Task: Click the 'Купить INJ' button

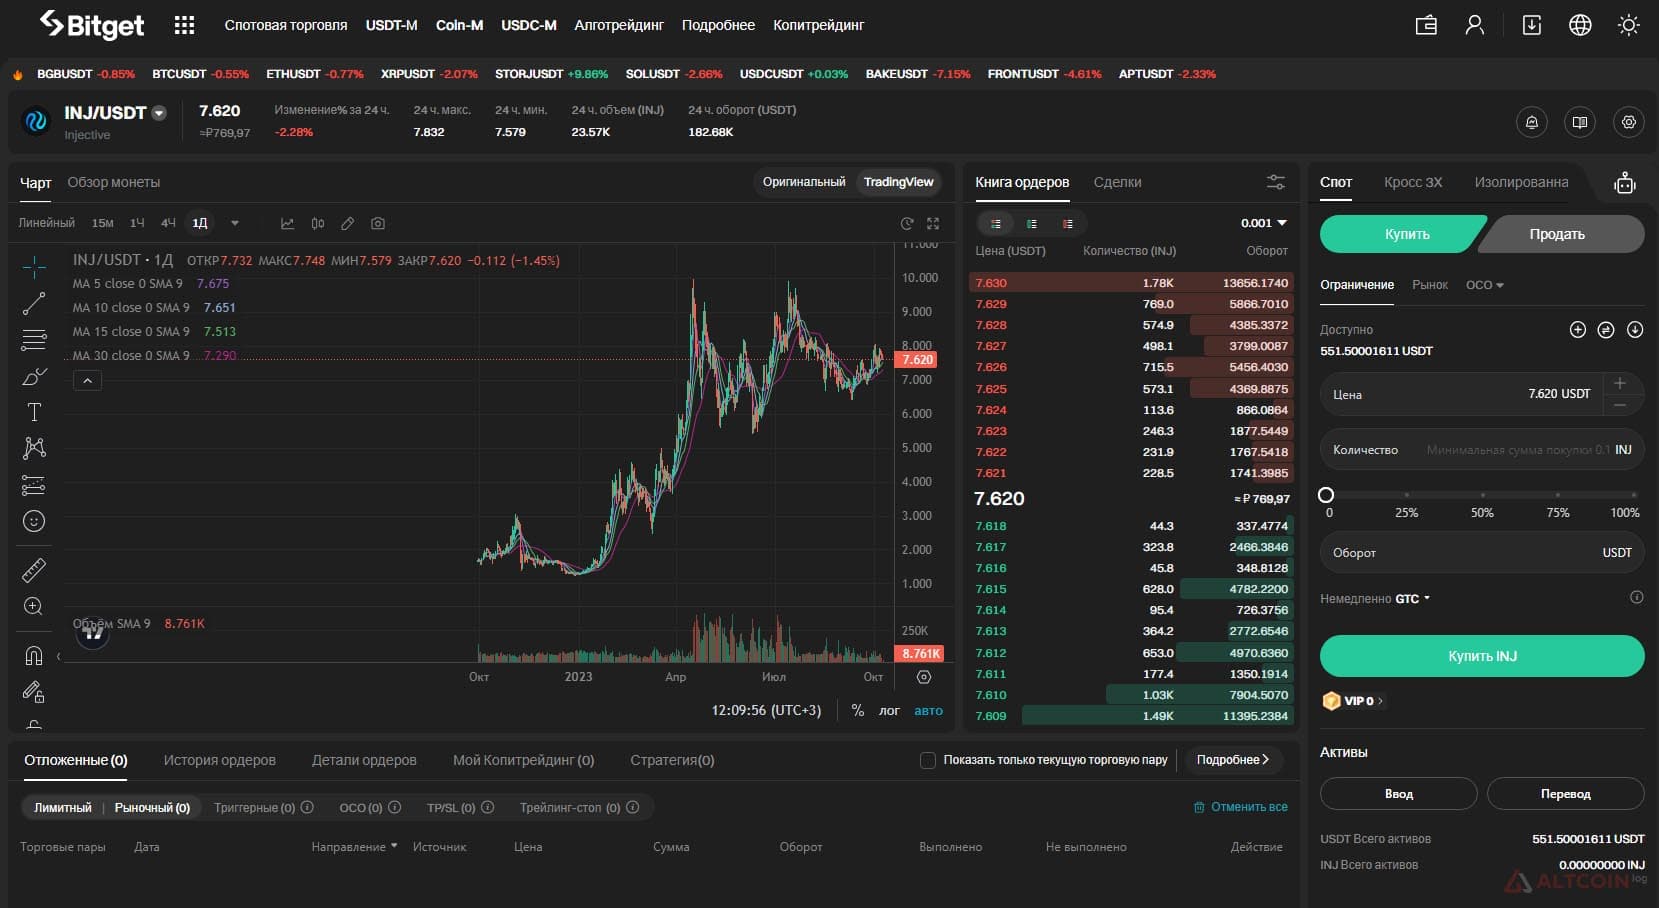Action: point(1482,656)
